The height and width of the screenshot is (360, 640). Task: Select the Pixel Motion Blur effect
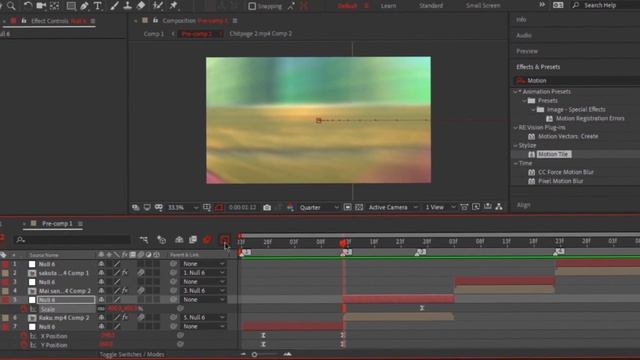point(560,181)
